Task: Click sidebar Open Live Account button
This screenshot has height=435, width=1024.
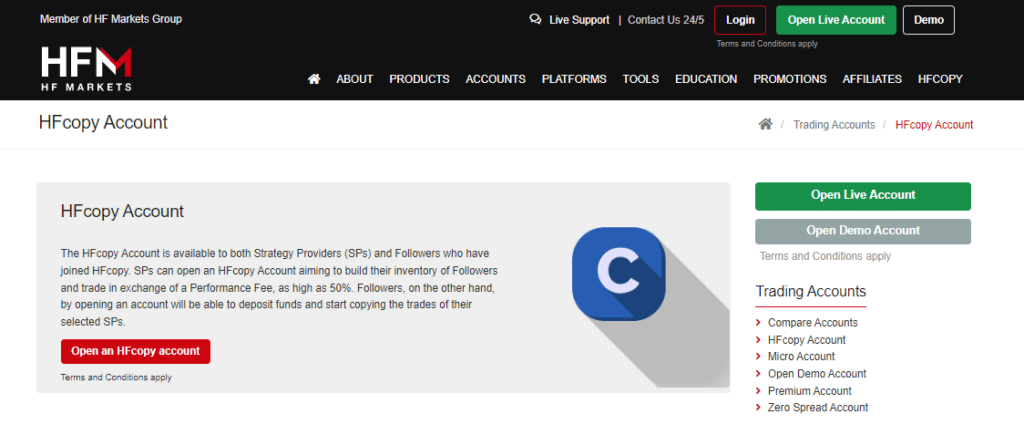Action: (863, 196)
